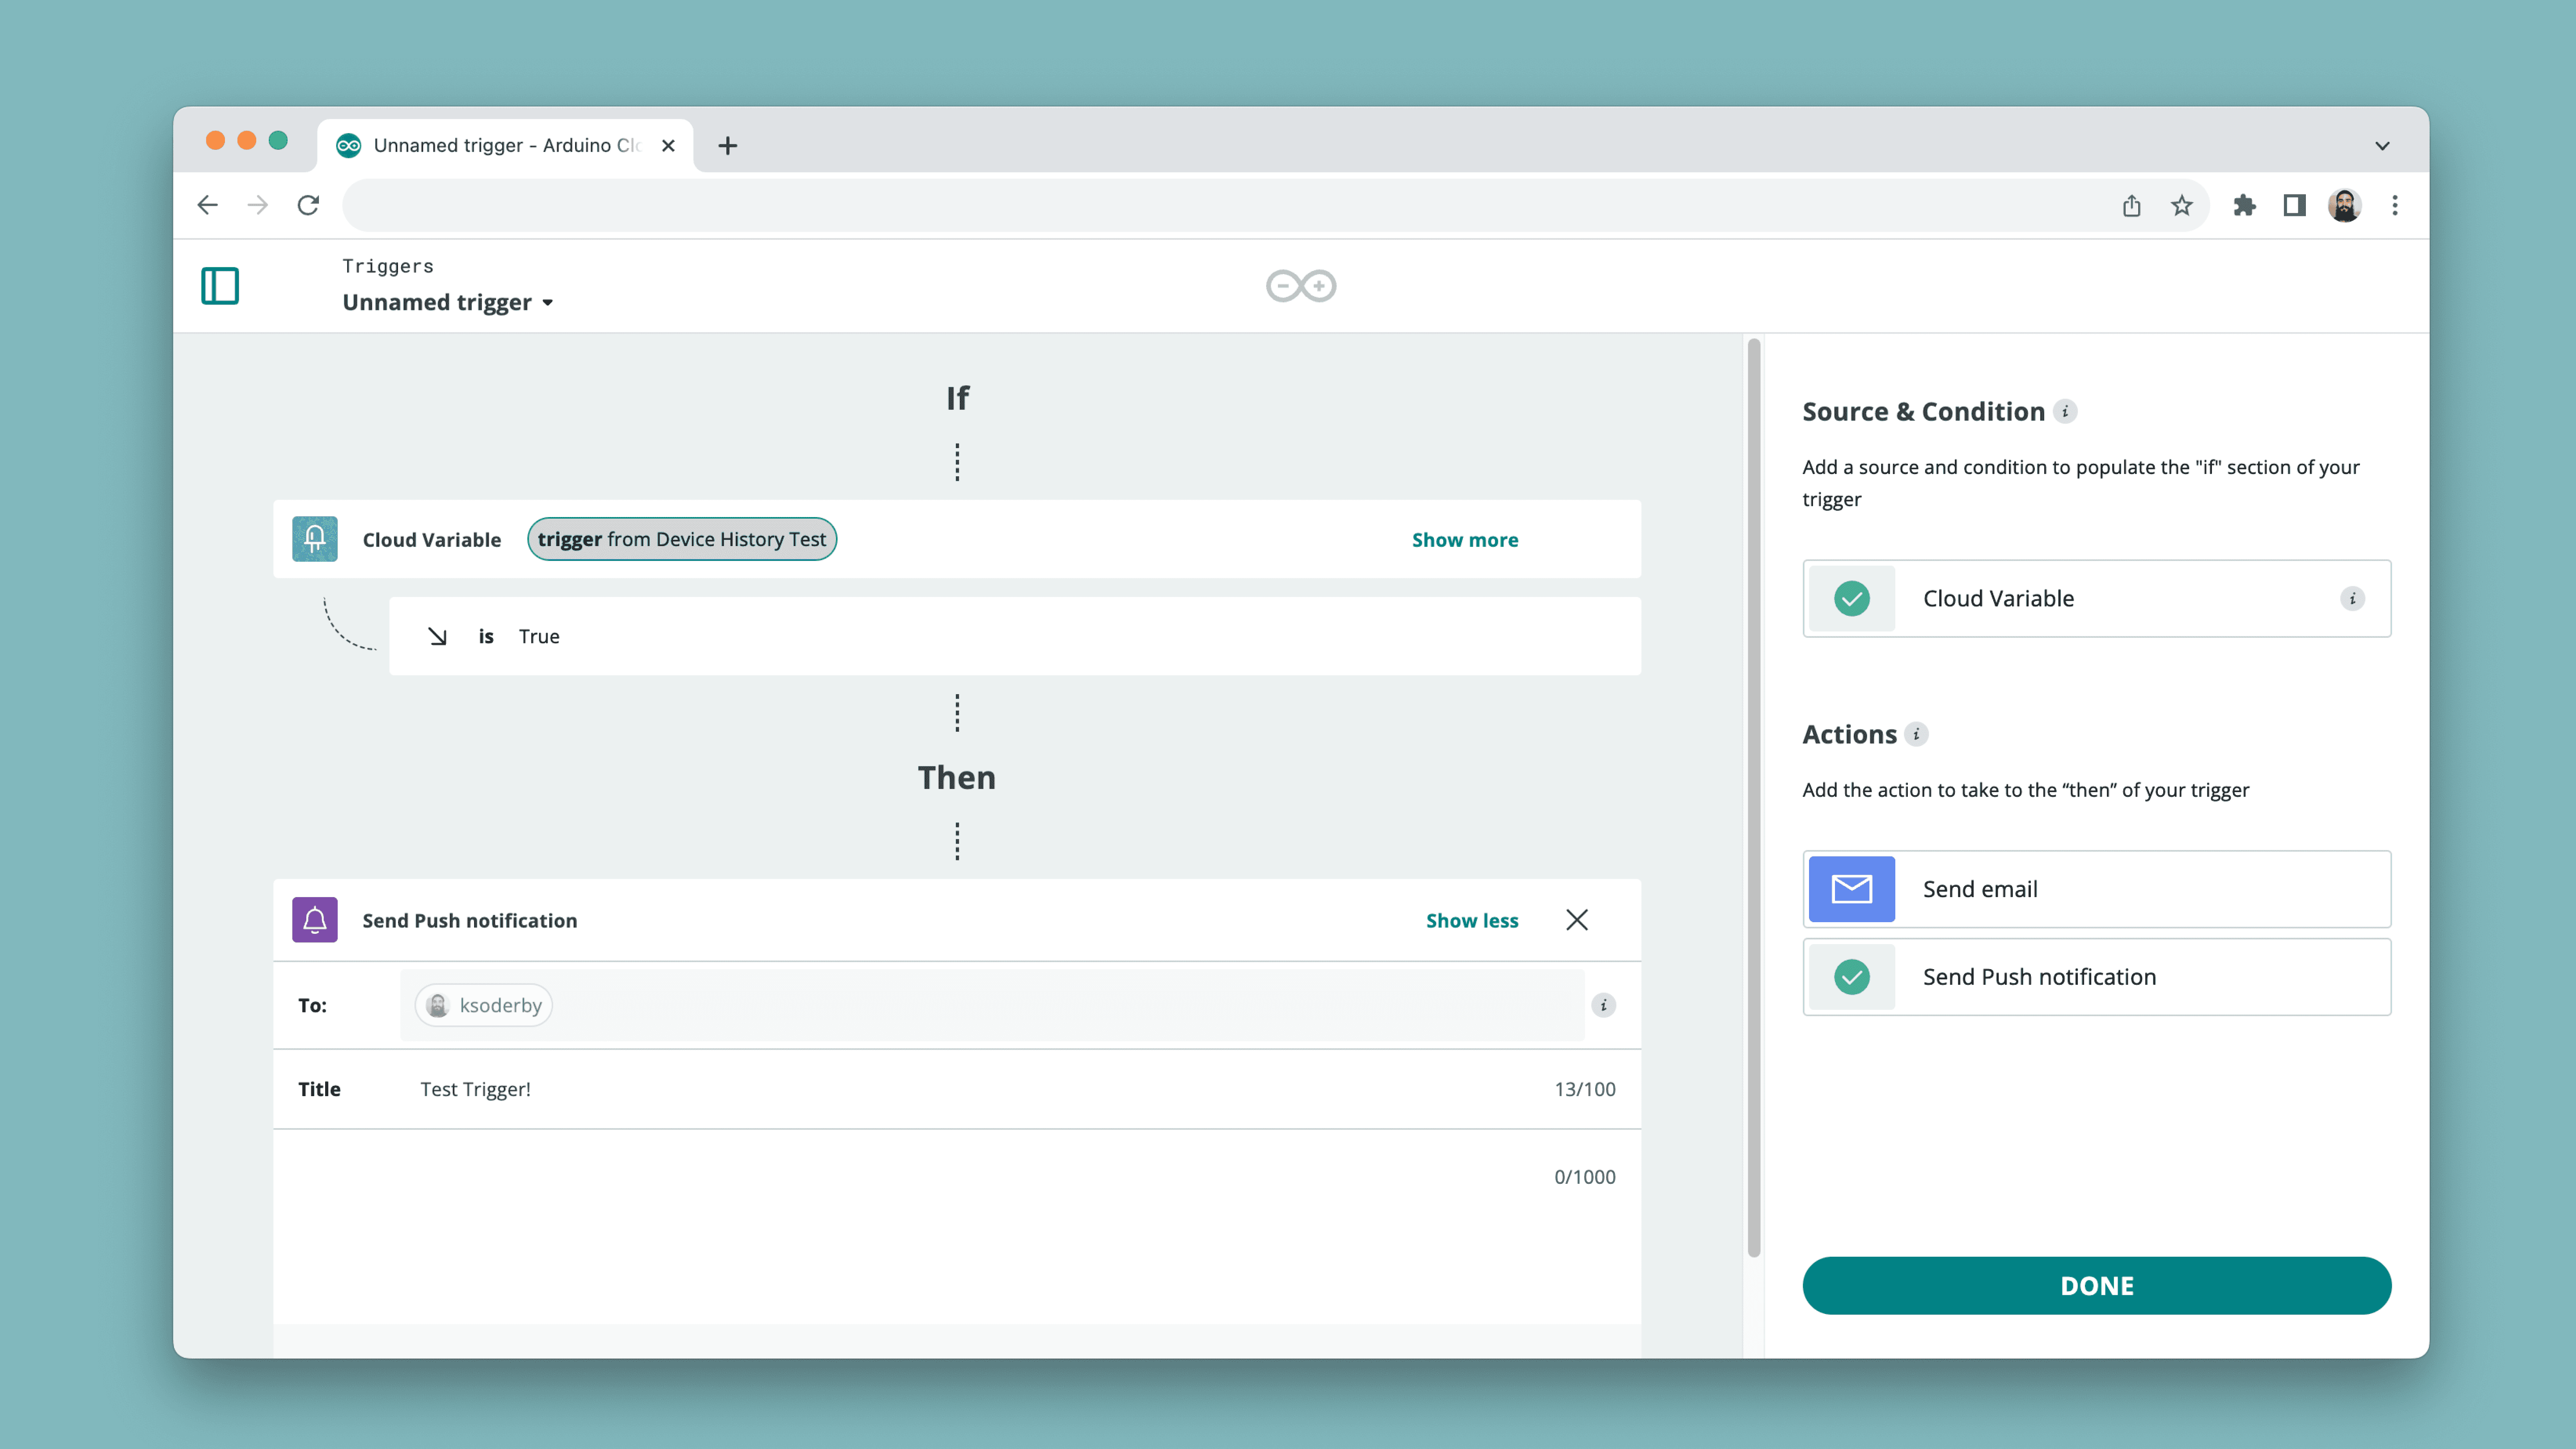
Task: Expand Cloud Variable with Show more
Action: [x=1464, y=540]
